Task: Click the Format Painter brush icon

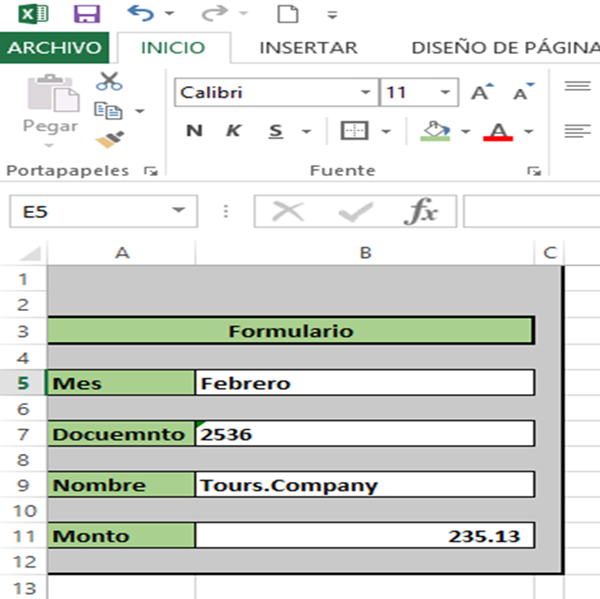Action: (x=109, y=139)
